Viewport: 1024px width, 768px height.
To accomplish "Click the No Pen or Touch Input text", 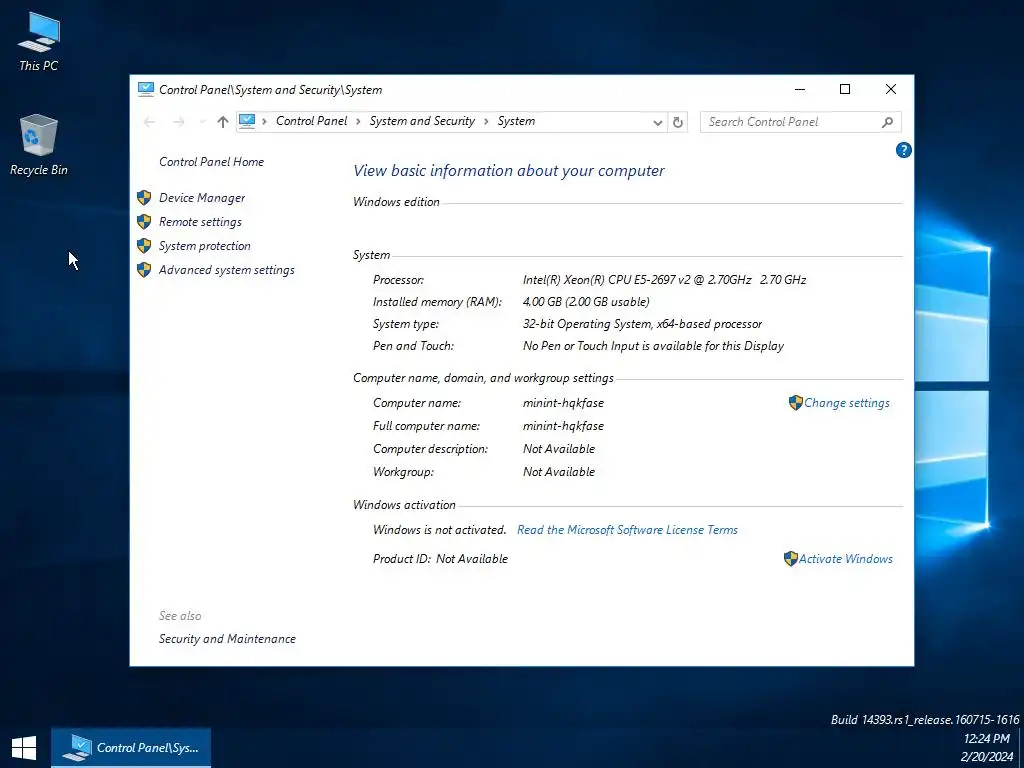I will 653,346.
